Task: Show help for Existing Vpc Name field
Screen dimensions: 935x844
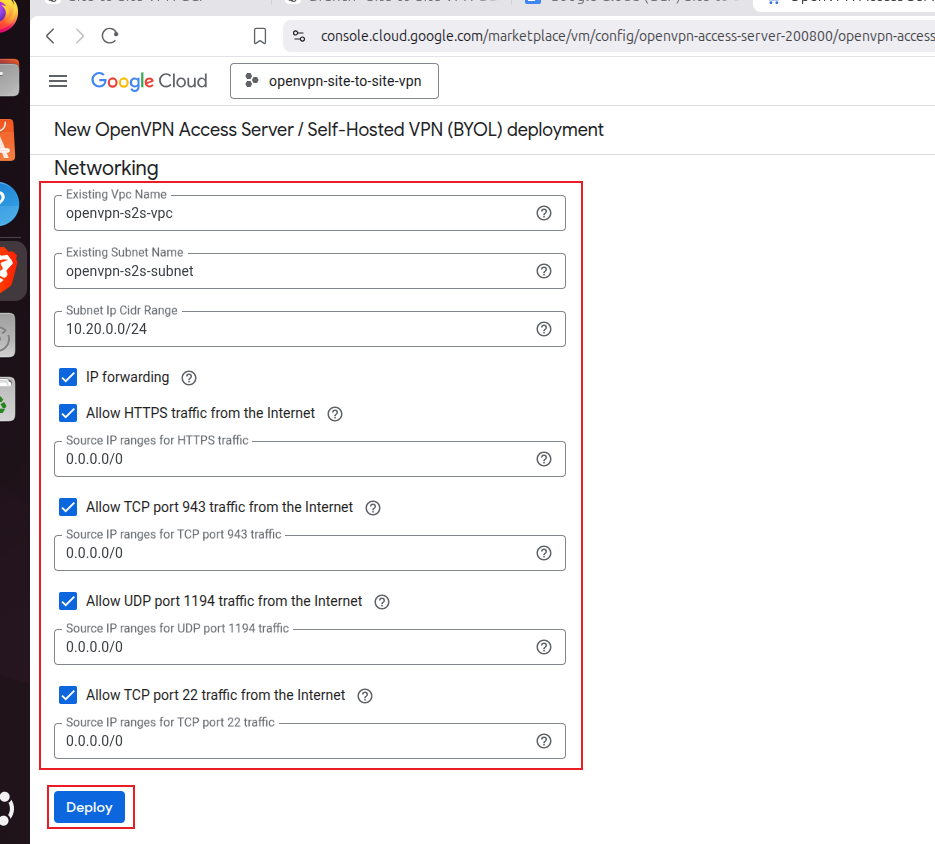Action: pyautogui.click(x=544, y=214)
